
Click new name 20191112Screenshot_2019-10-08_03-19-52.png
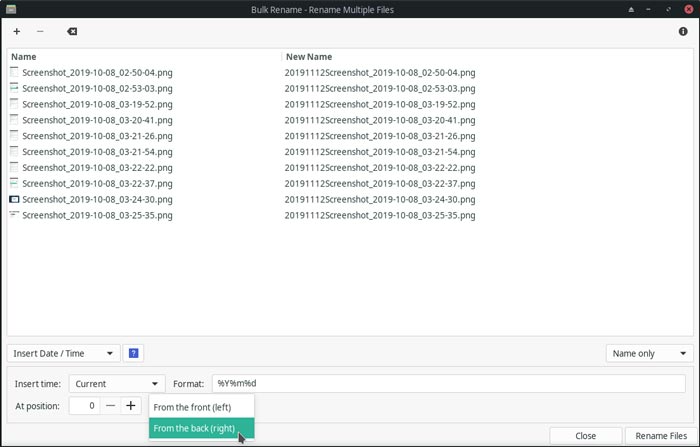click(x=380, y=104)
